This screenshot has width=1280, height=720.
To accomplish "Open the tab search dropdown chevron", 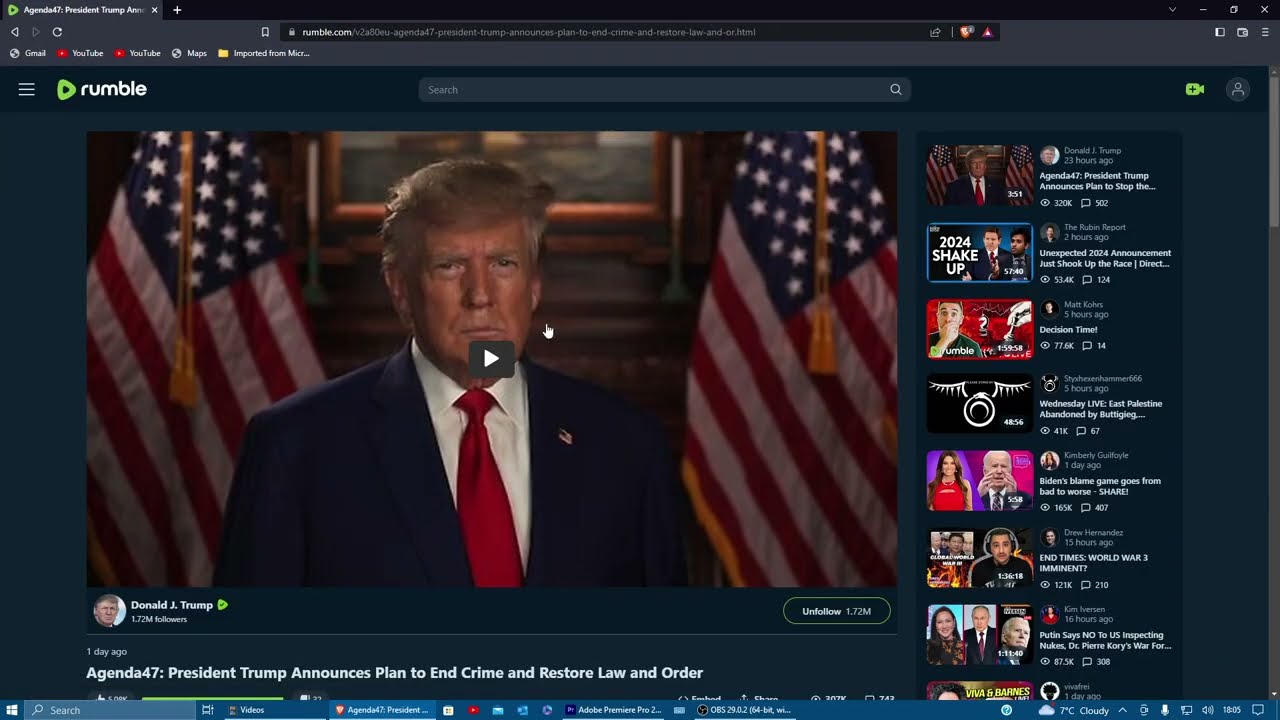I will click(1172, 10).
